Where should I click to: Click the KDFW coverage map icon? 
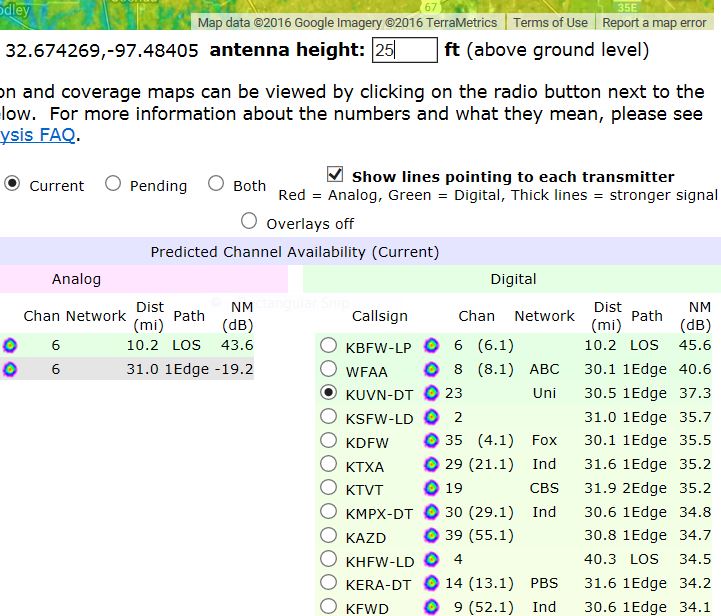432,441
